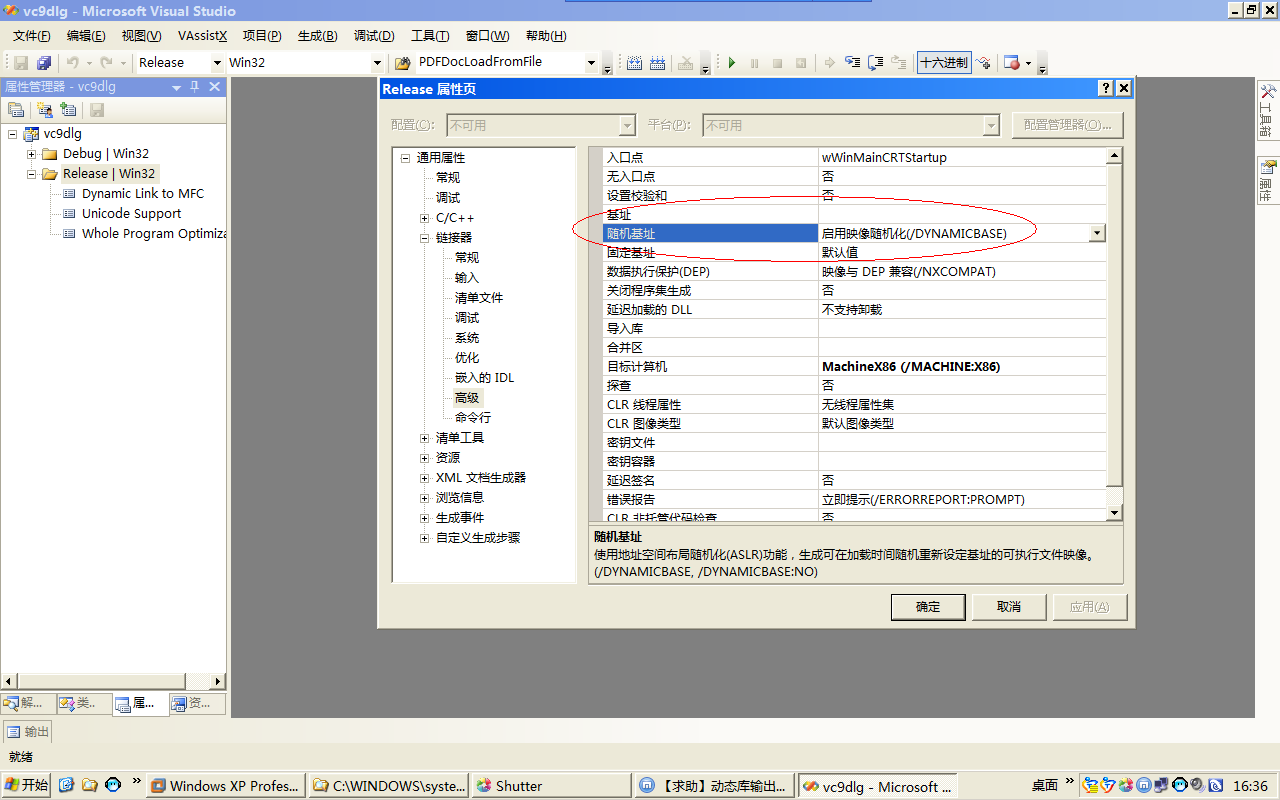
Task: Click the Save All toolbar icon
Action: (44, 63)
